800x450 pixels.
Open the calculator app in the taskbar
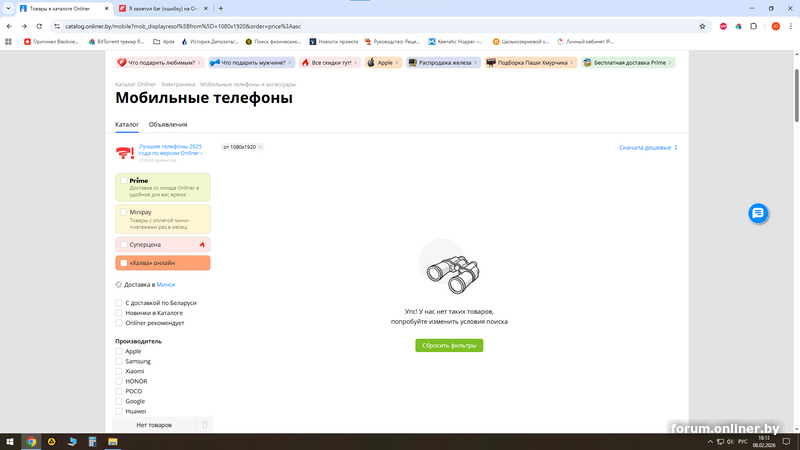click(92, 442)
